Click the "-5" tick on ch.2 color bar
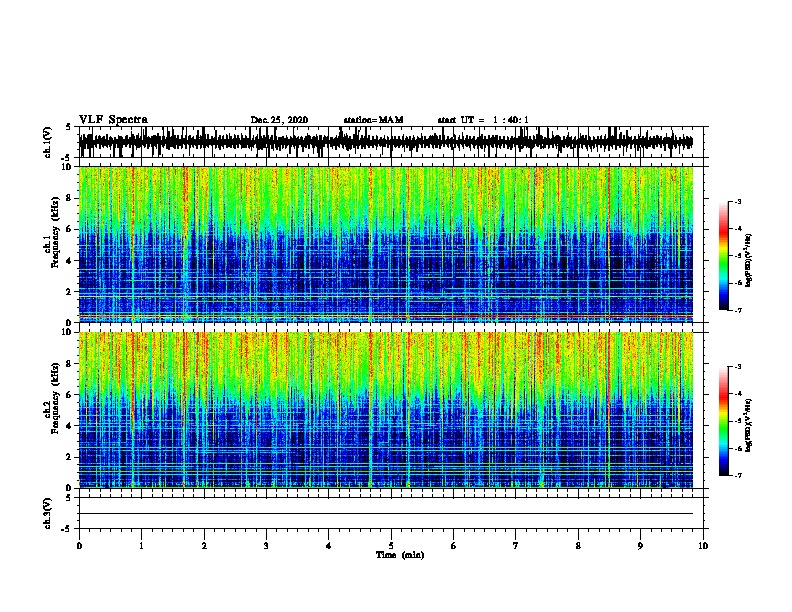The height and width of the screenshot is (612, 792). pos(737,421)
